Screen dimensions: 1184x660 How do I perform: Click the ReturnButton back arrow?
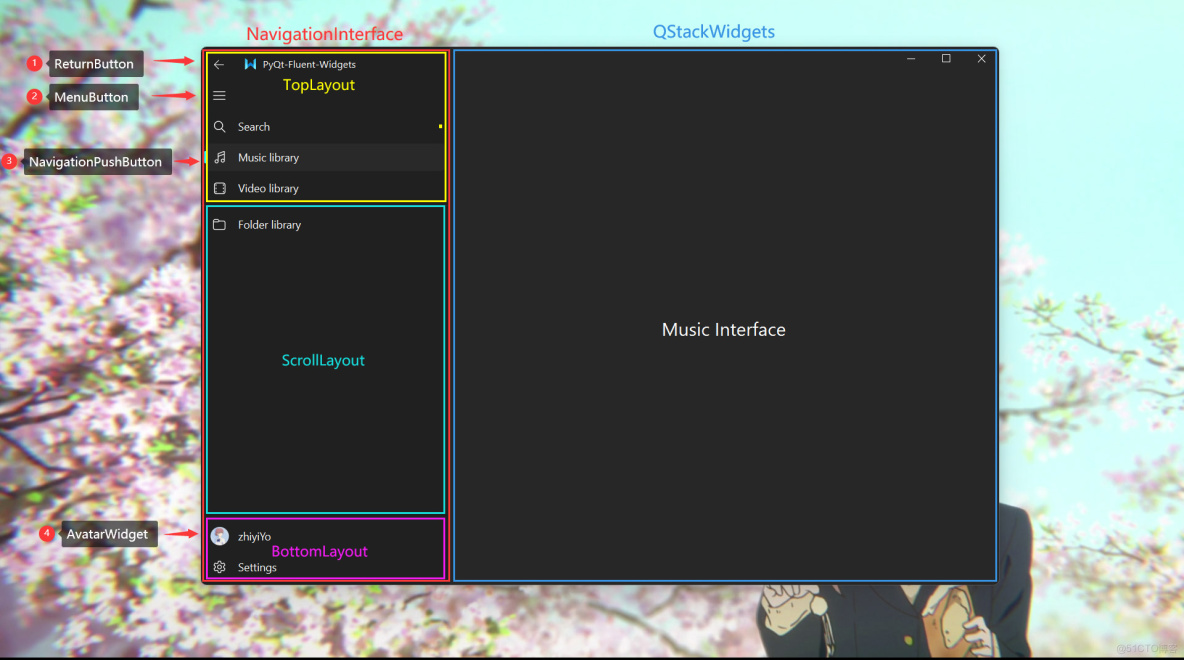(219, 64)
